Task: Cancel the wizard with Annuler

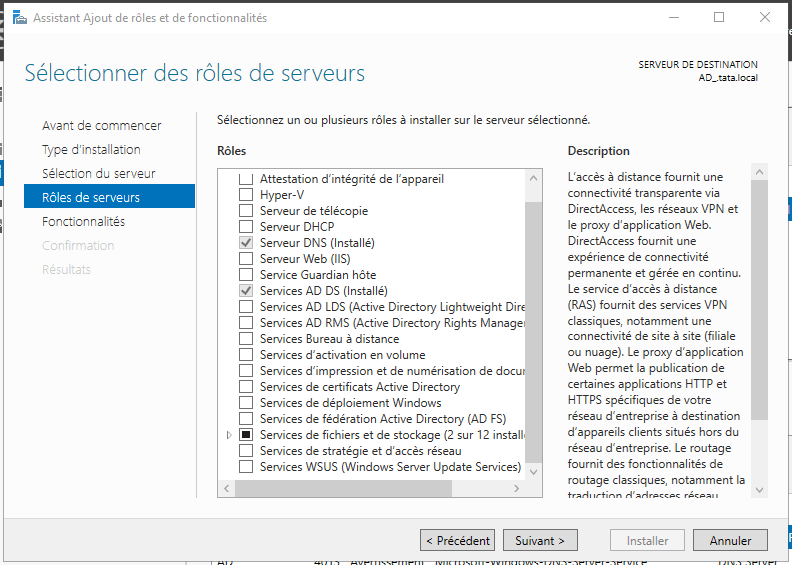Action: click(730, 540)
